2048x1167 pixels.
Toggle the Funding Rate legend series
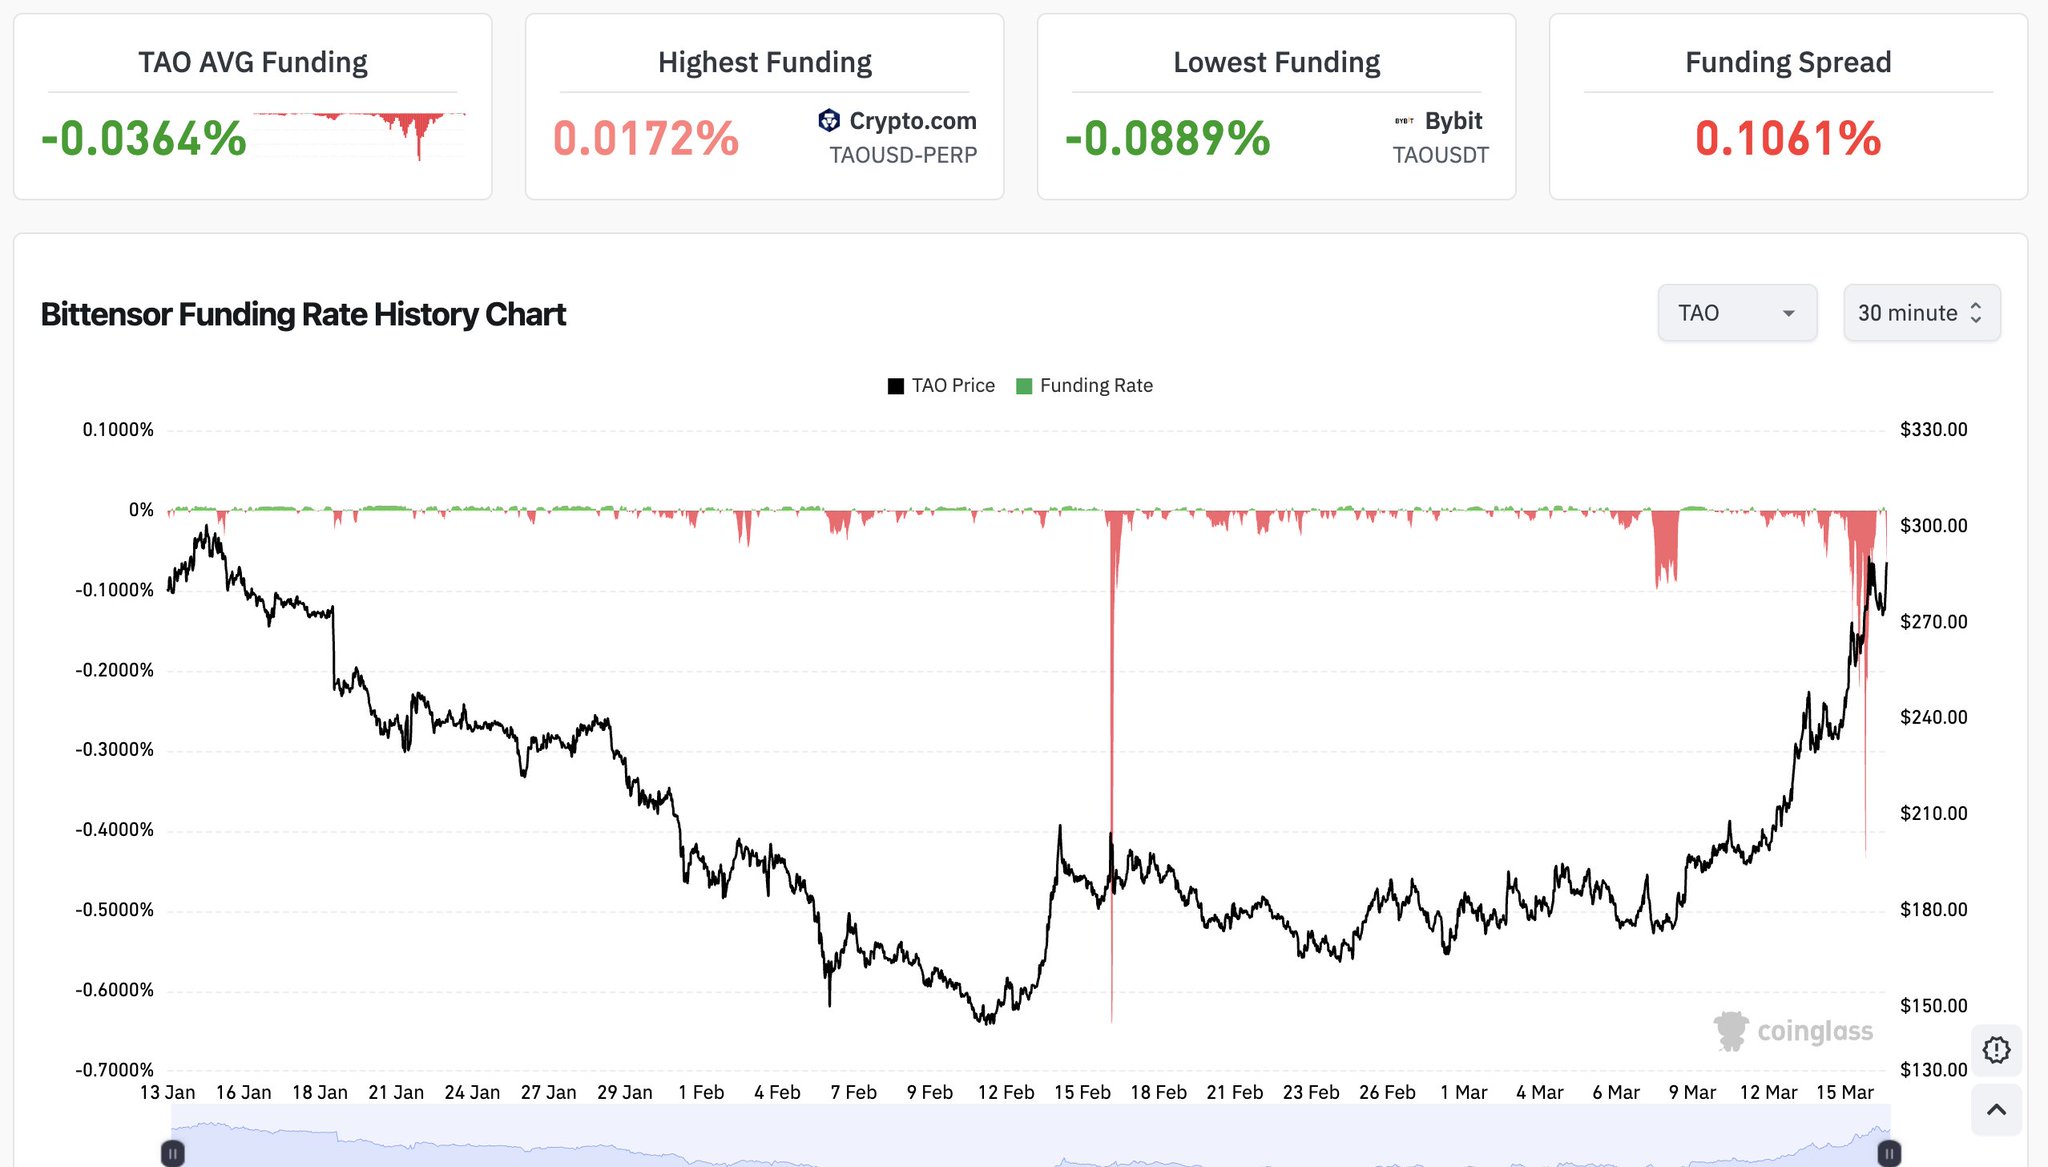coord(1085,386)
